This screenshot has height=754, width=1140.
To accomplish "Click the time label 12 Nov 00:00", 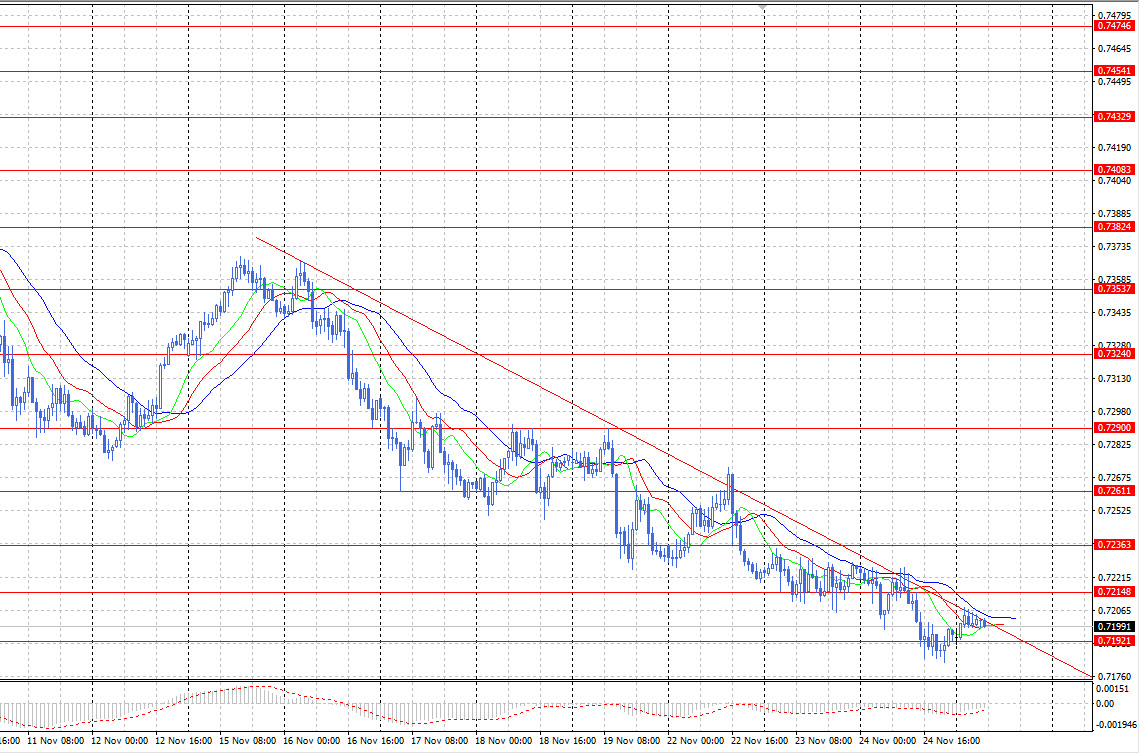I will click(x=119, y=741).
